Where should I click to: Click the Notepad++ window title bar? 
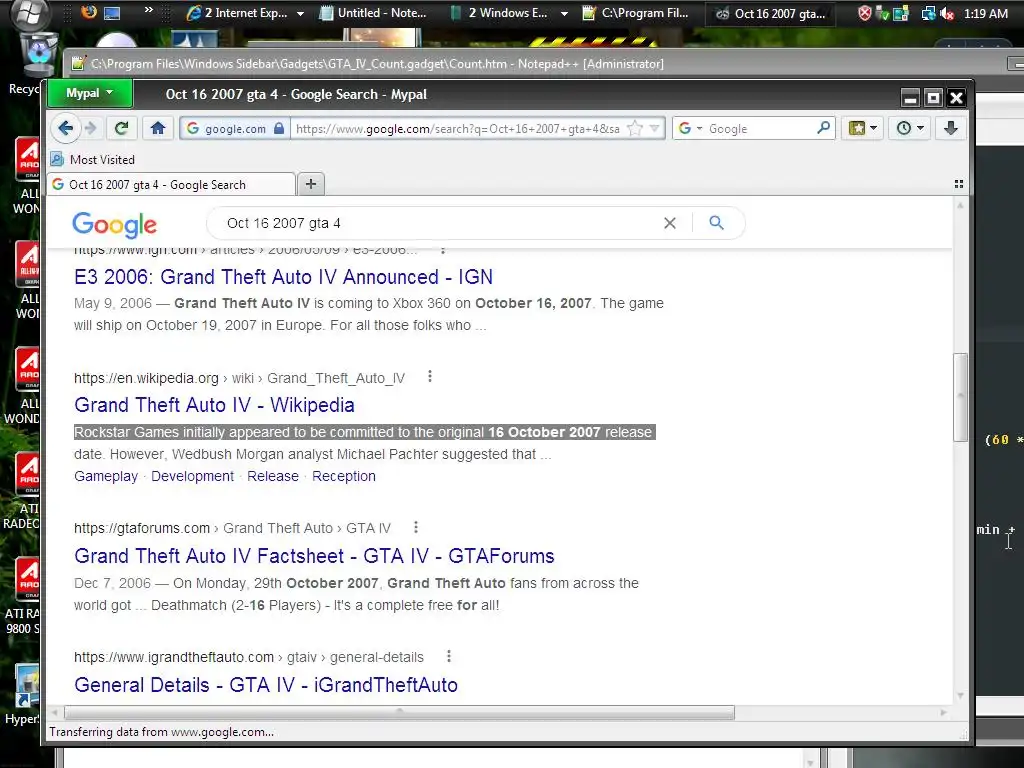[x=536, y=63]
